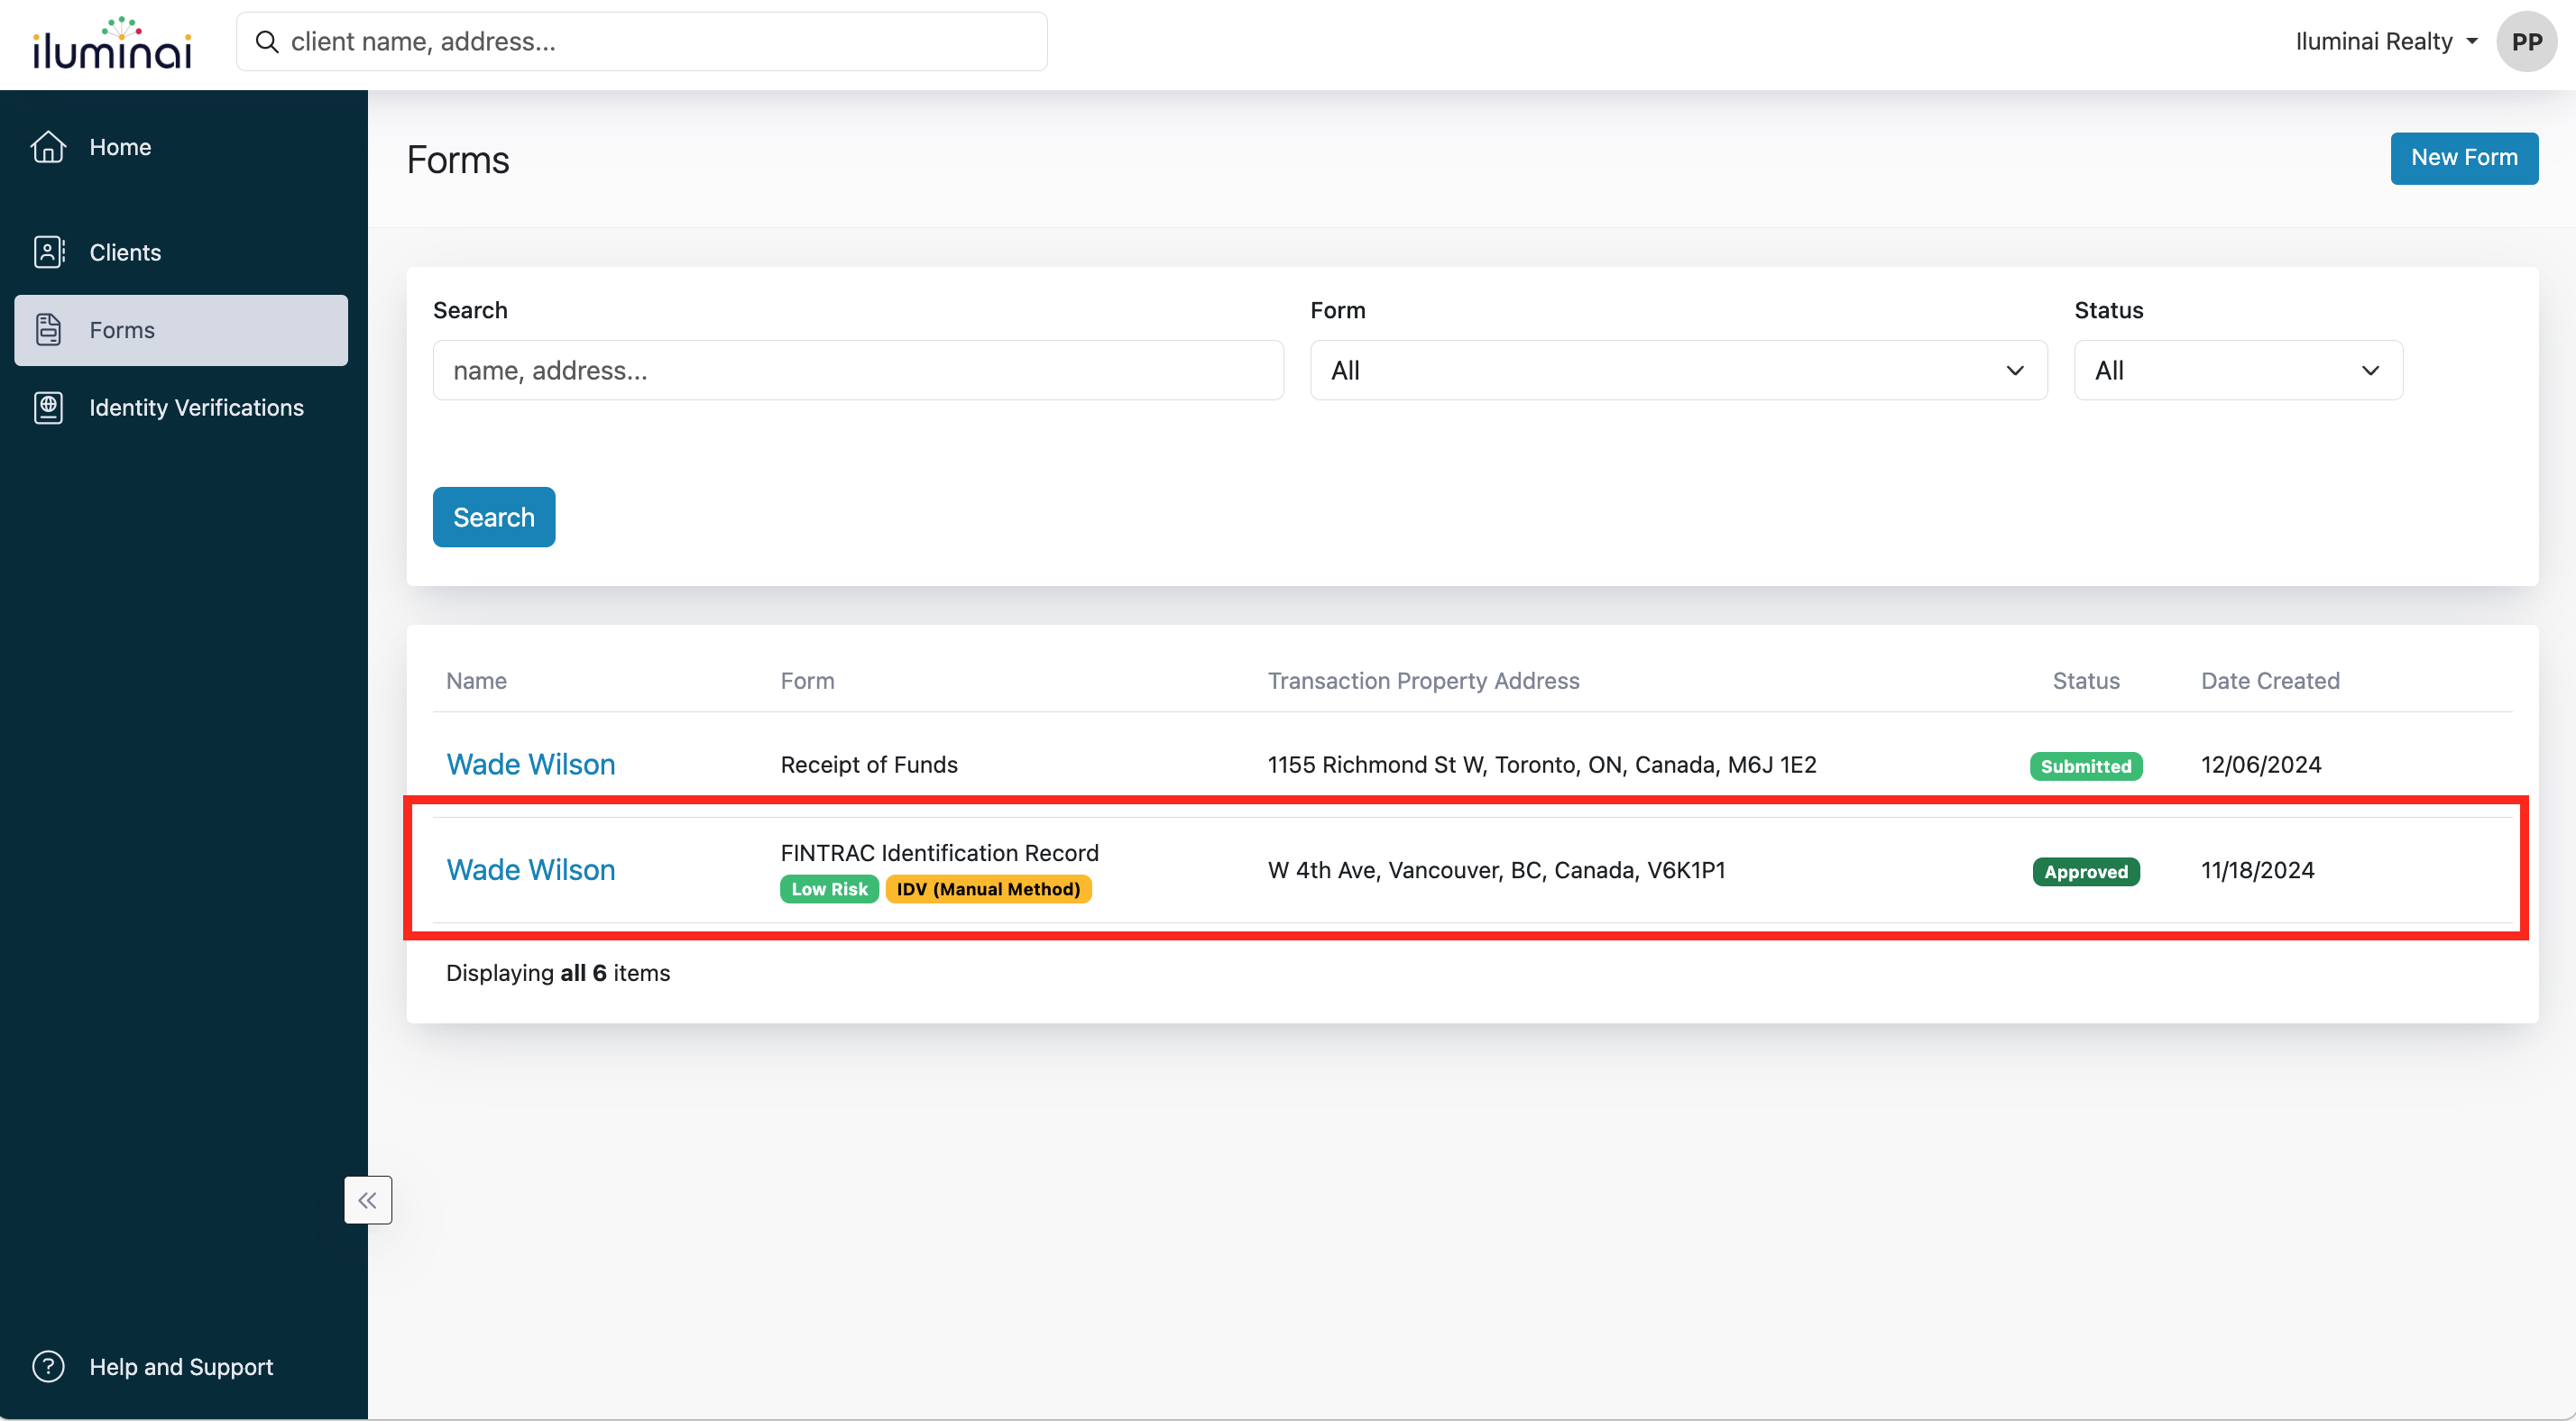Click the Clients contact-card icon
Screen dimensions: 2576x1421
[x=48, y=252]
